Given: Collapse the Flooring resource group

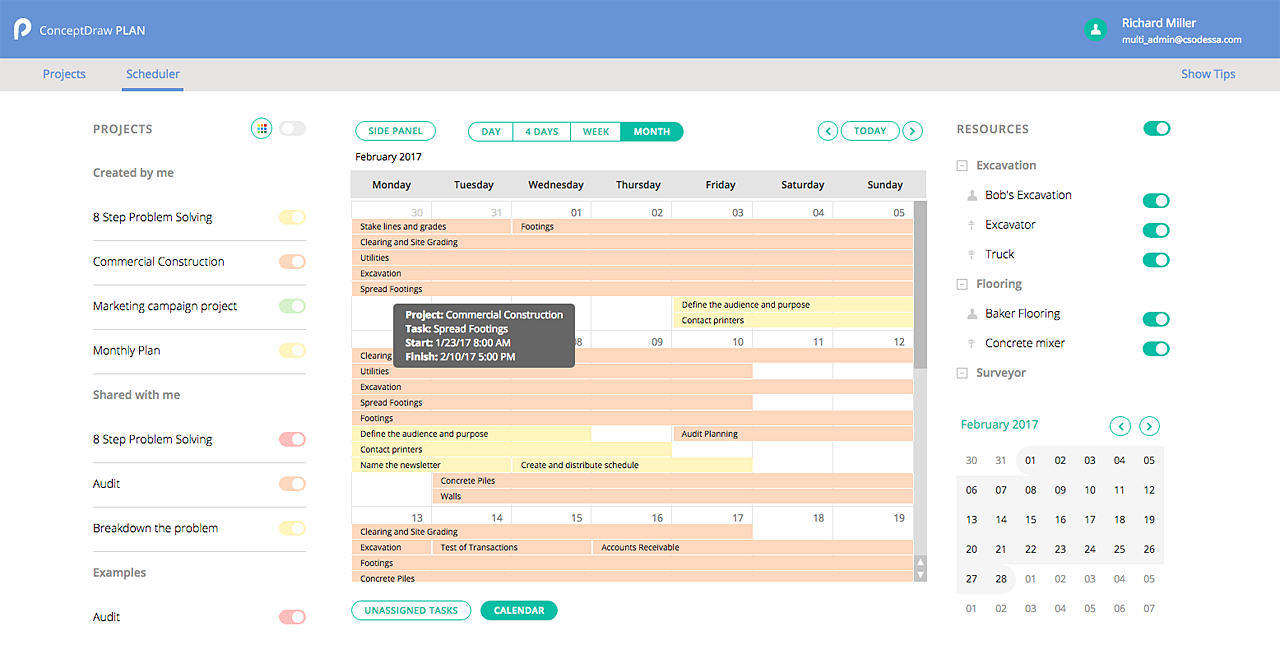Looking at the screenshot, I should point(962,284).
